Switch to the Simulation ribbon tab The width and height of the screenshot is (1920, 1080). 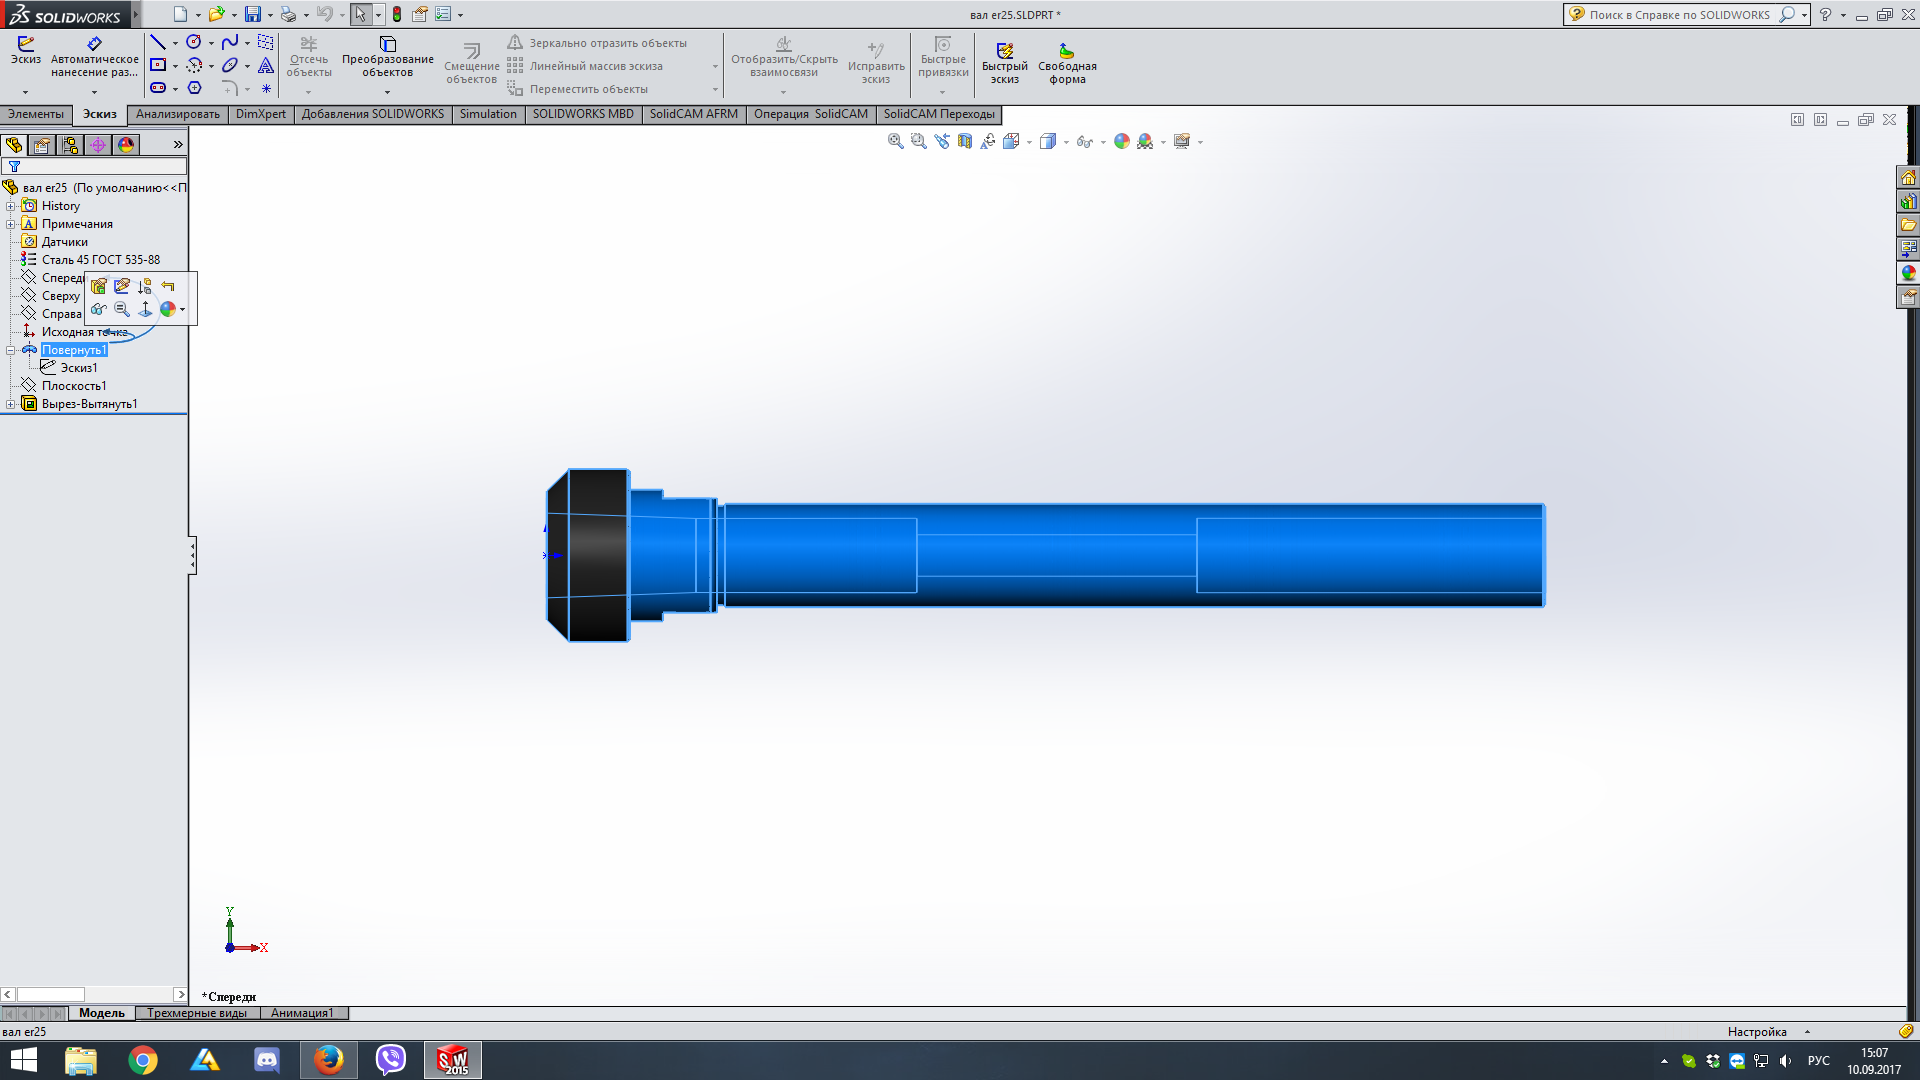tap(488, 114)
